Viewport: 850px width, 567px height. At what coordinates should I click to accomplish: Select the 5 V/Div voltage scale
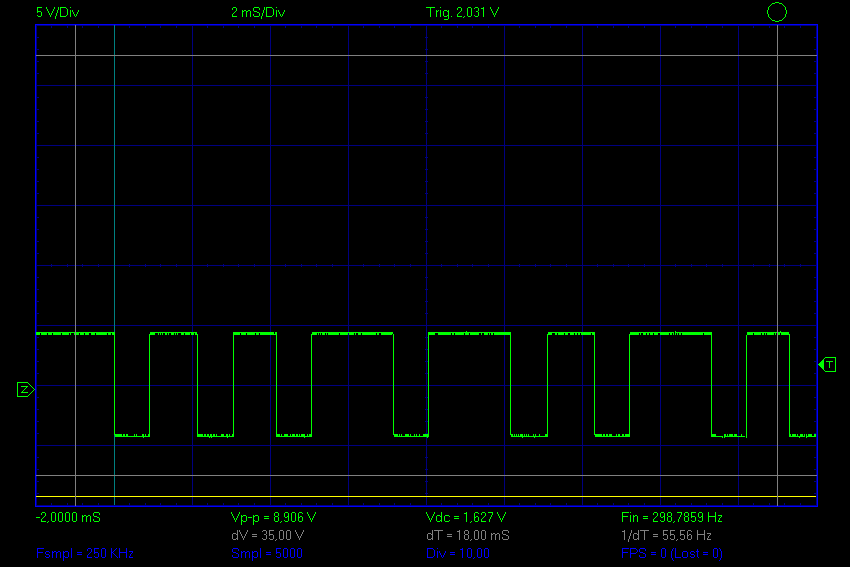click(57, 12)
